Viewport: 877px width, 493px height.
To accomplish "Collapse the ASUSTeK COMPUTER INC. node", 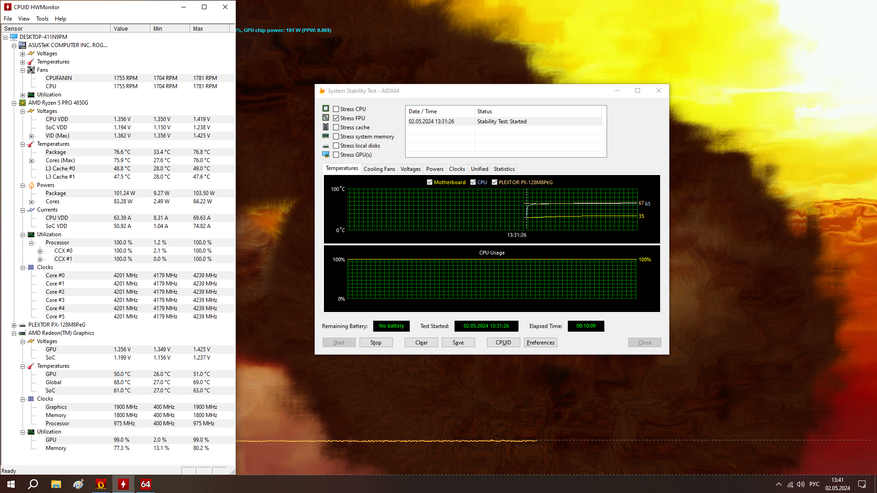I will (x=14, y=45).
